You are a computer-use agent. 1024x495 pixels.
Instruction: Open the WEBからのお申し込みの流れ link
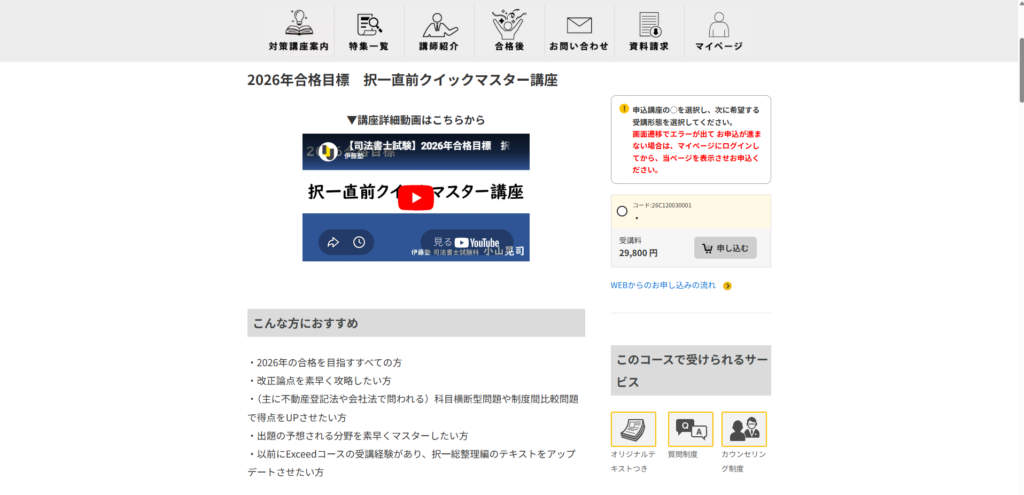click(x=663, y=285)
